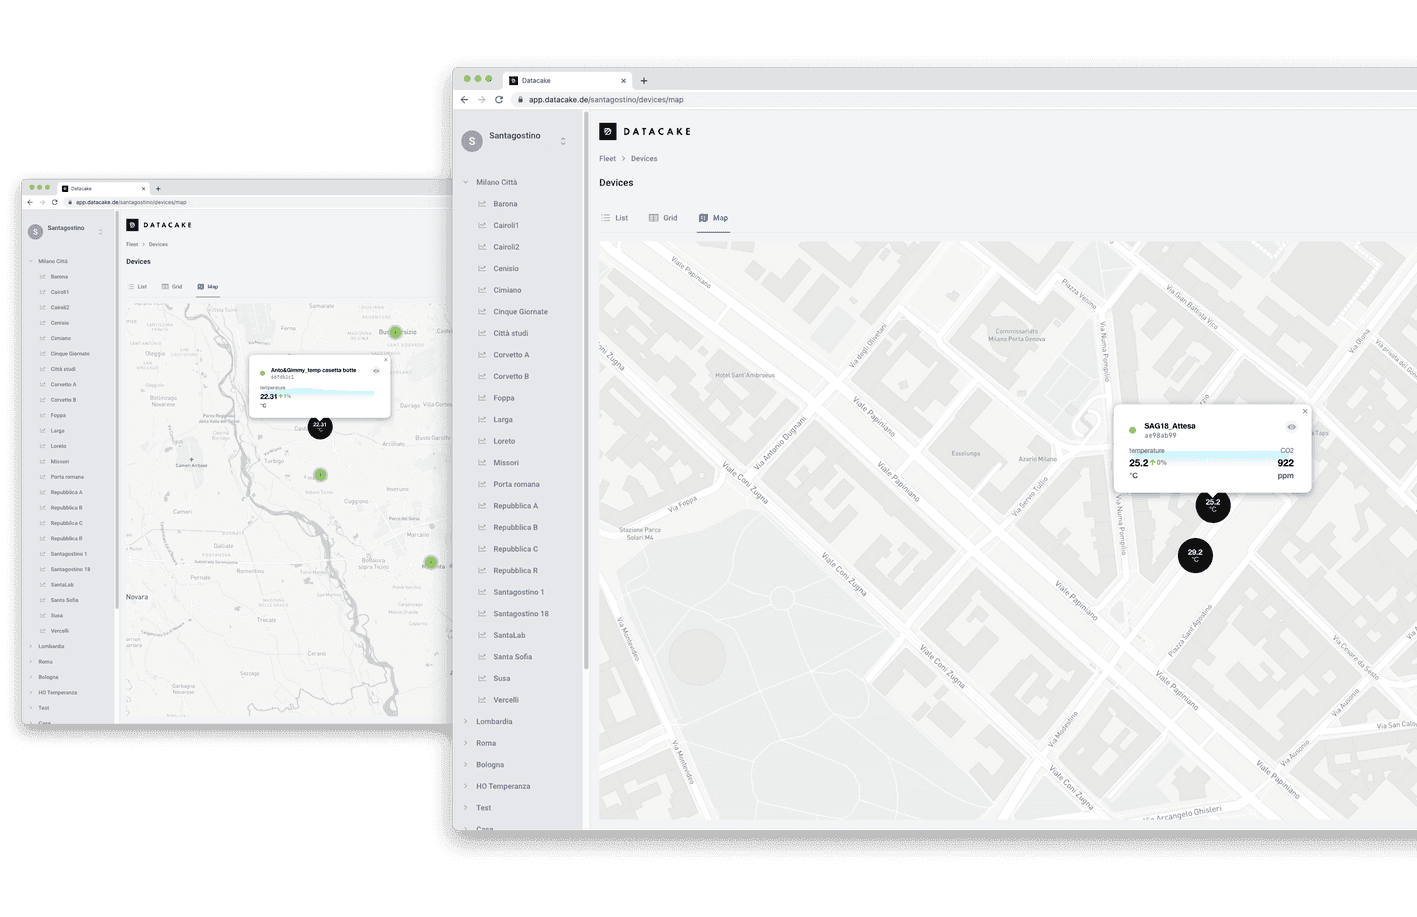This screenshot has height=917, width=1417.
Task: Expand HO Temperanza group in front window
Action: pos(466,786)
